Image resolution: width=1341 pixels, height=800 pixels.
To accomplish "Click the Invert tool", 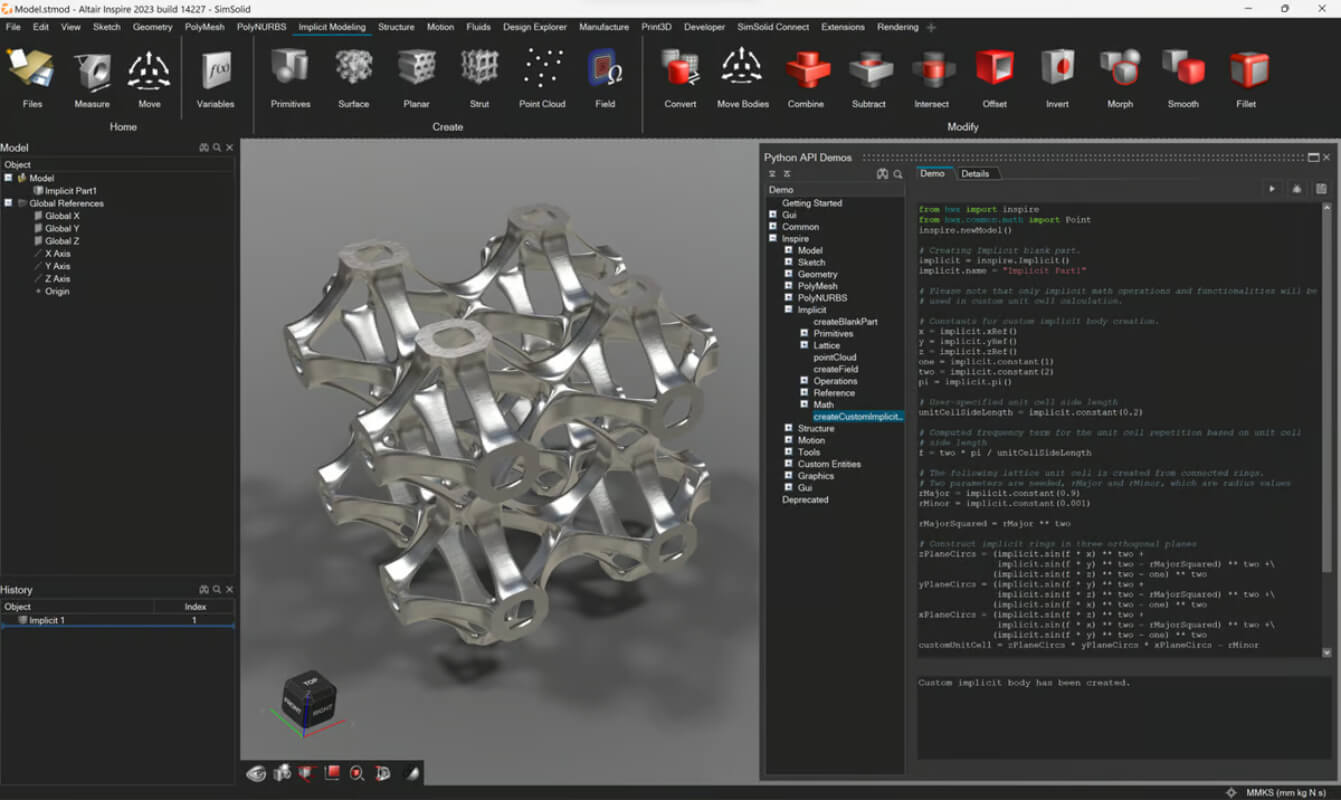I will click(1057, 78).
